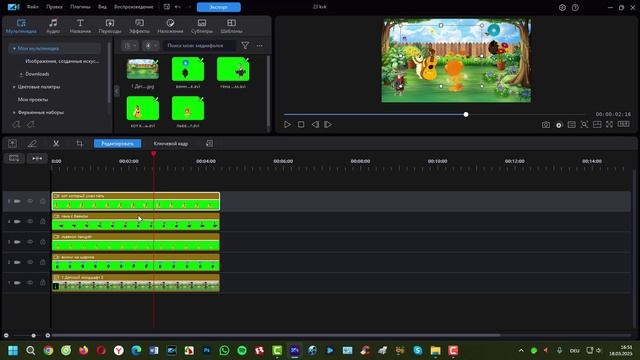
Task: Toggle visibility eye of track 1
Action: tap(30, 282)
